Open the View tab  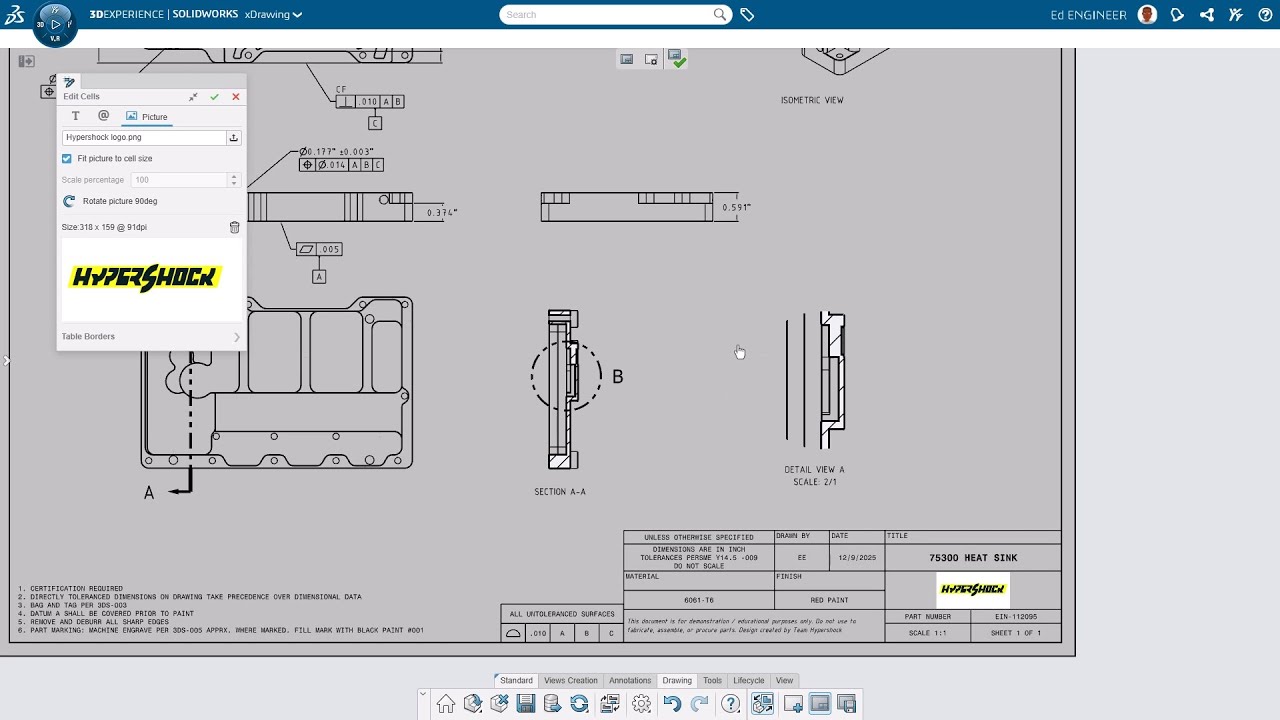point(784,680)
